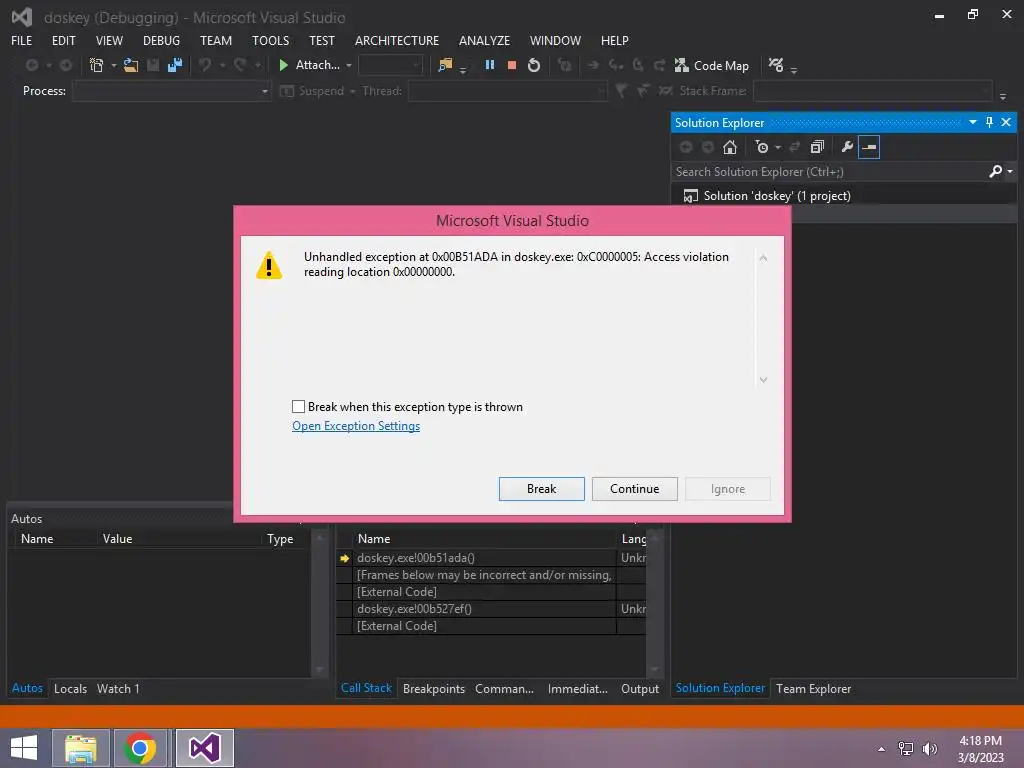Viewport: 1024px width, 768px height.
Task: Enable Break when this exception type is thrown
Action: [x=298, y=407]
